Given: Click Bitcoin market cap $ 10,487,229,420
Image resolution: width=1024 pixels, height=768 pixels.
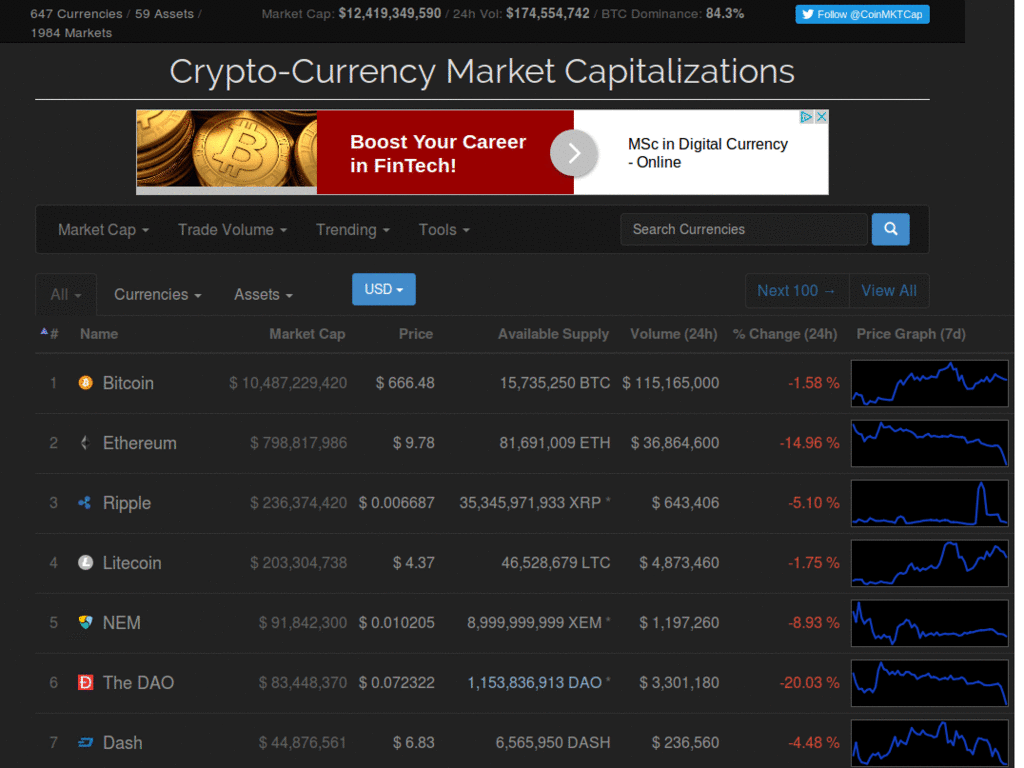Looking at the screenshot, I should point(288,383).
